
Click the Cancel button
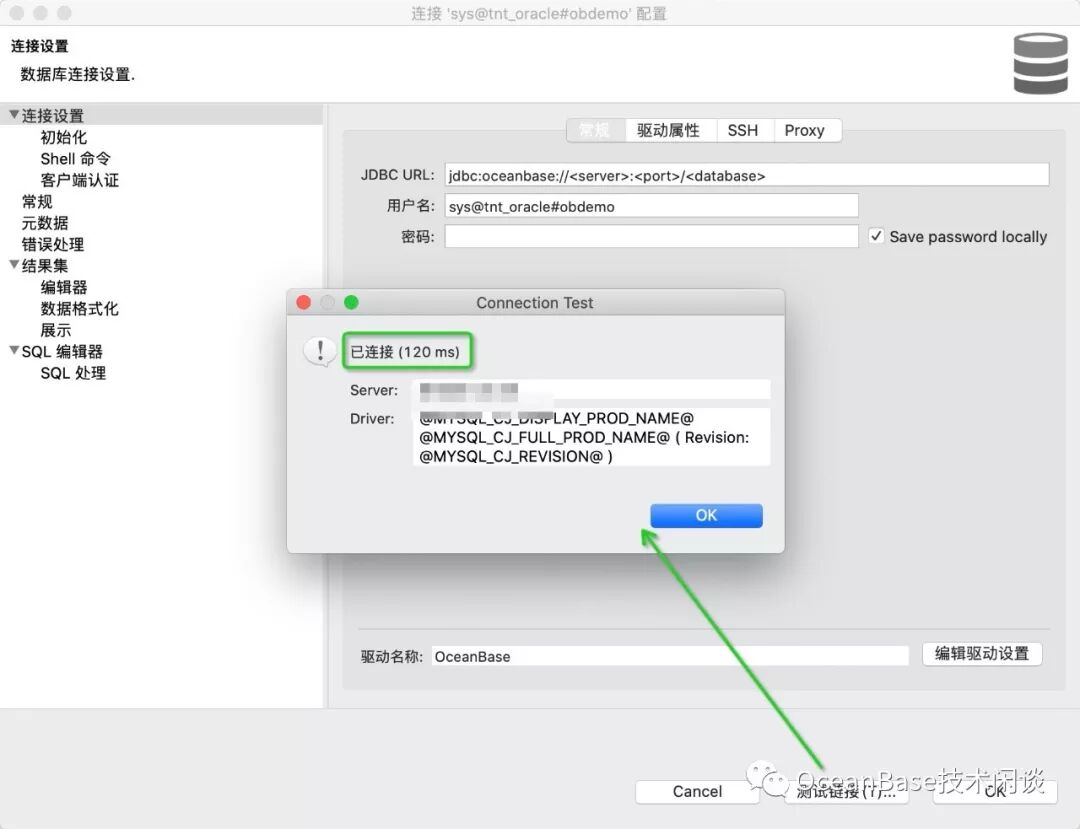[x=697, y=791]
